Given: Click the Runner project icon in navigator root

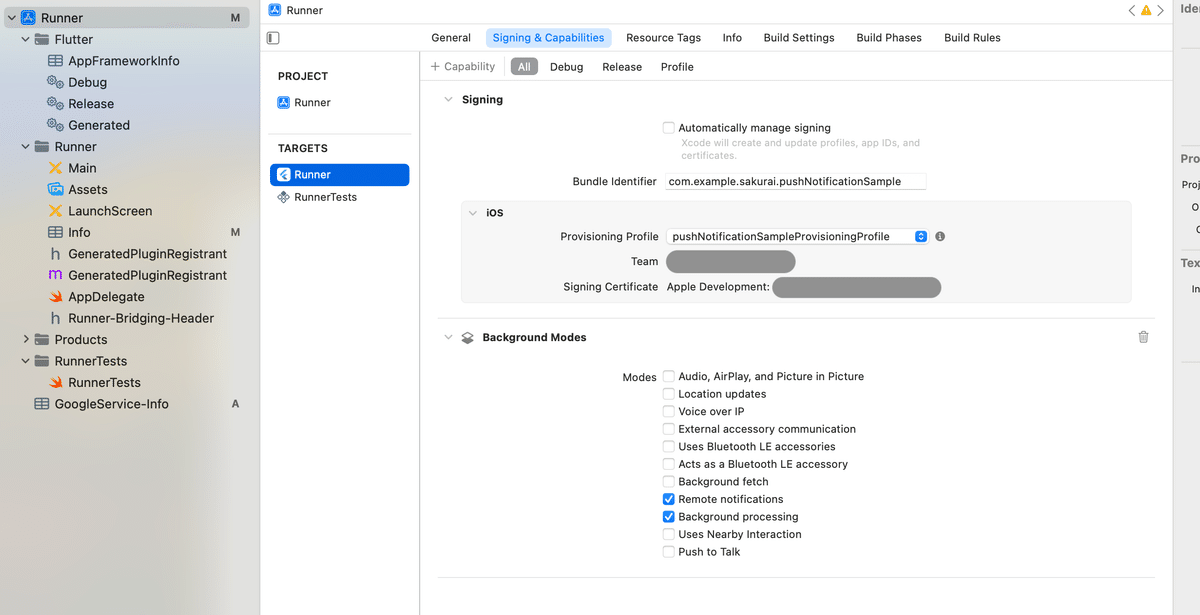Looking at the screenshot, I should click(x=28, y=18).
